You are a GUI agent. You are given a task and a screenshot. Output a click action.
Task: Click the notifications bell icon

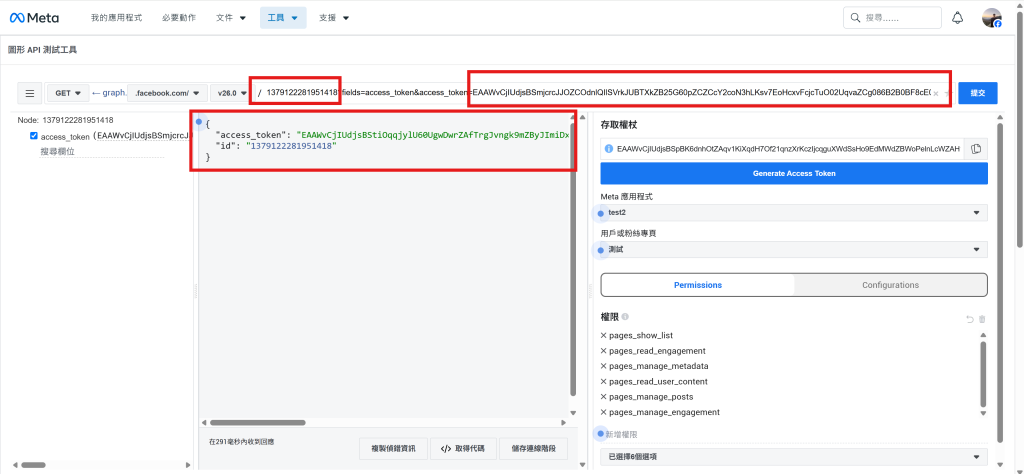point(957,18)
